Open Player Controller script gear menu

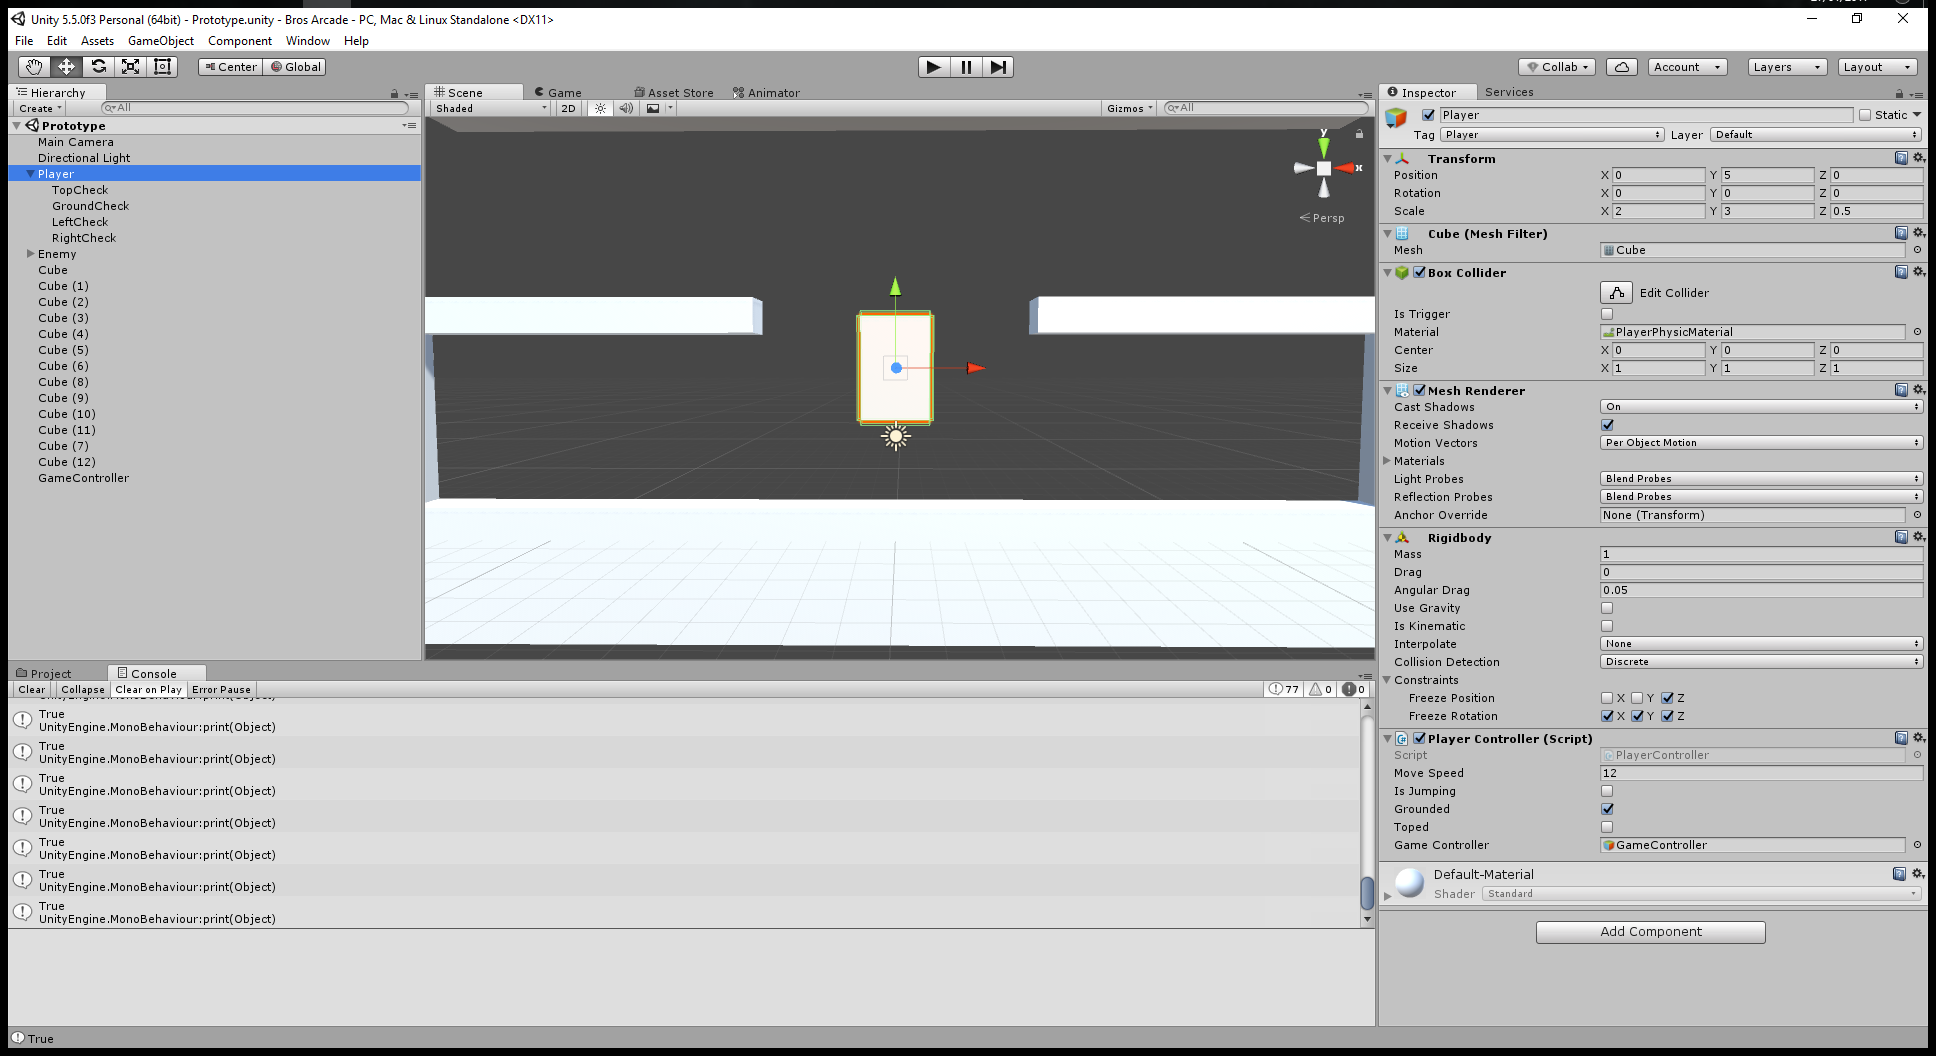1918,738
